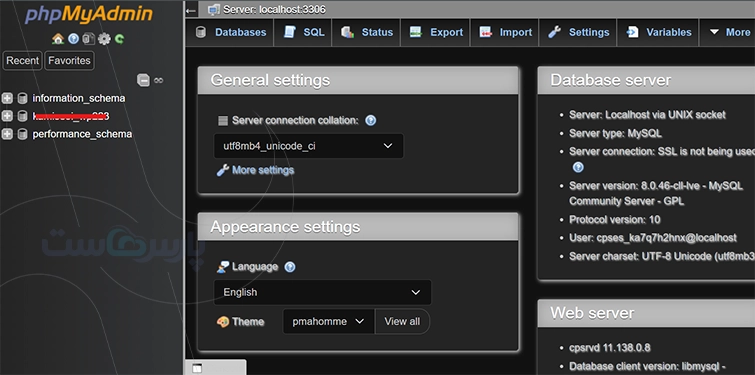Open the More settings link
755x375 pixels.
click(263, 170)
